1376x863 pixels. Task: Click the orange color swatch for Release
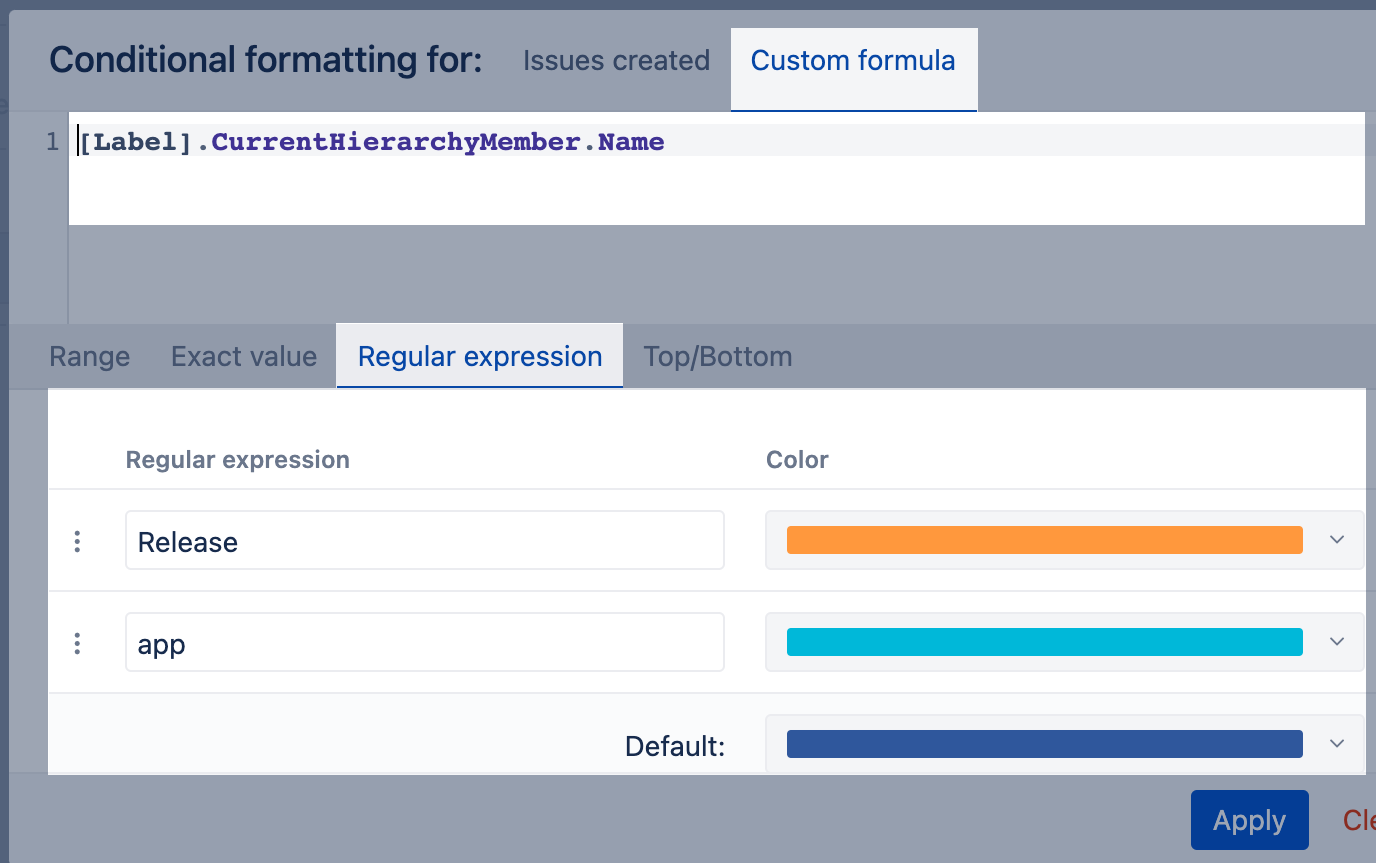point(1044,540)
